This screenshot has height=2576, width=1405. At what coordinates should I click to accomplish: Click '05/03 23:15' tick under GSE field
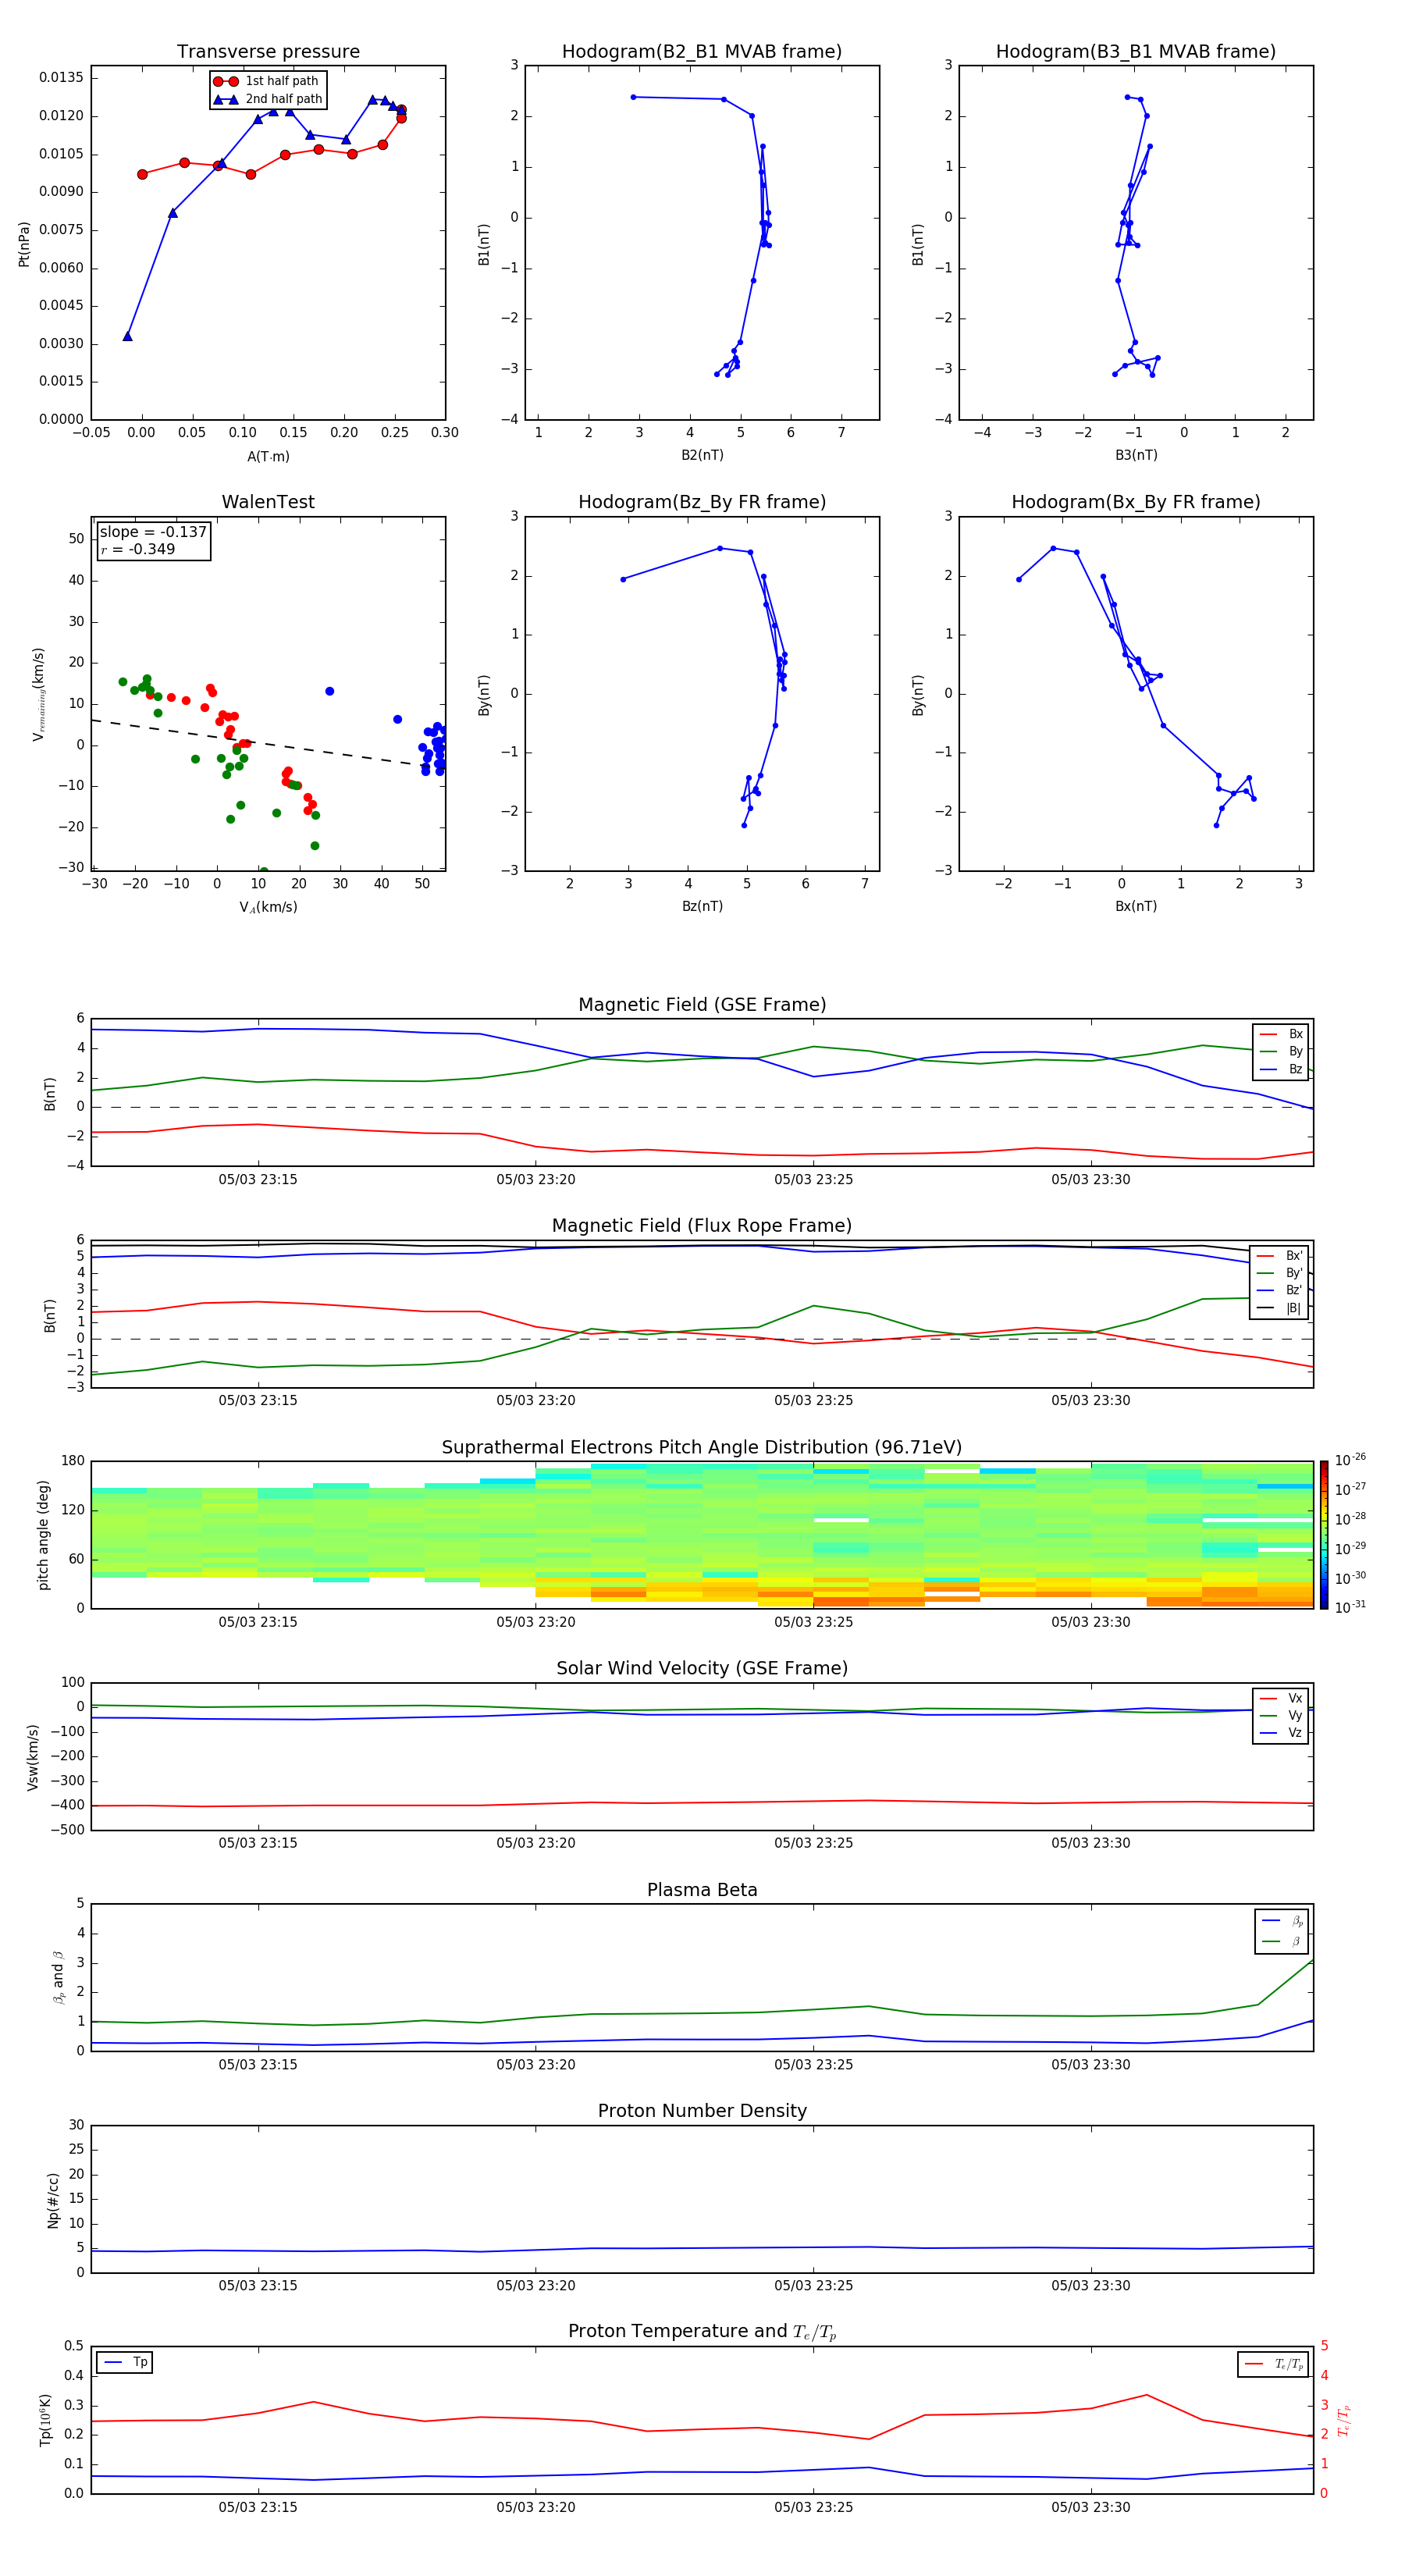[x=258, y=1180]
